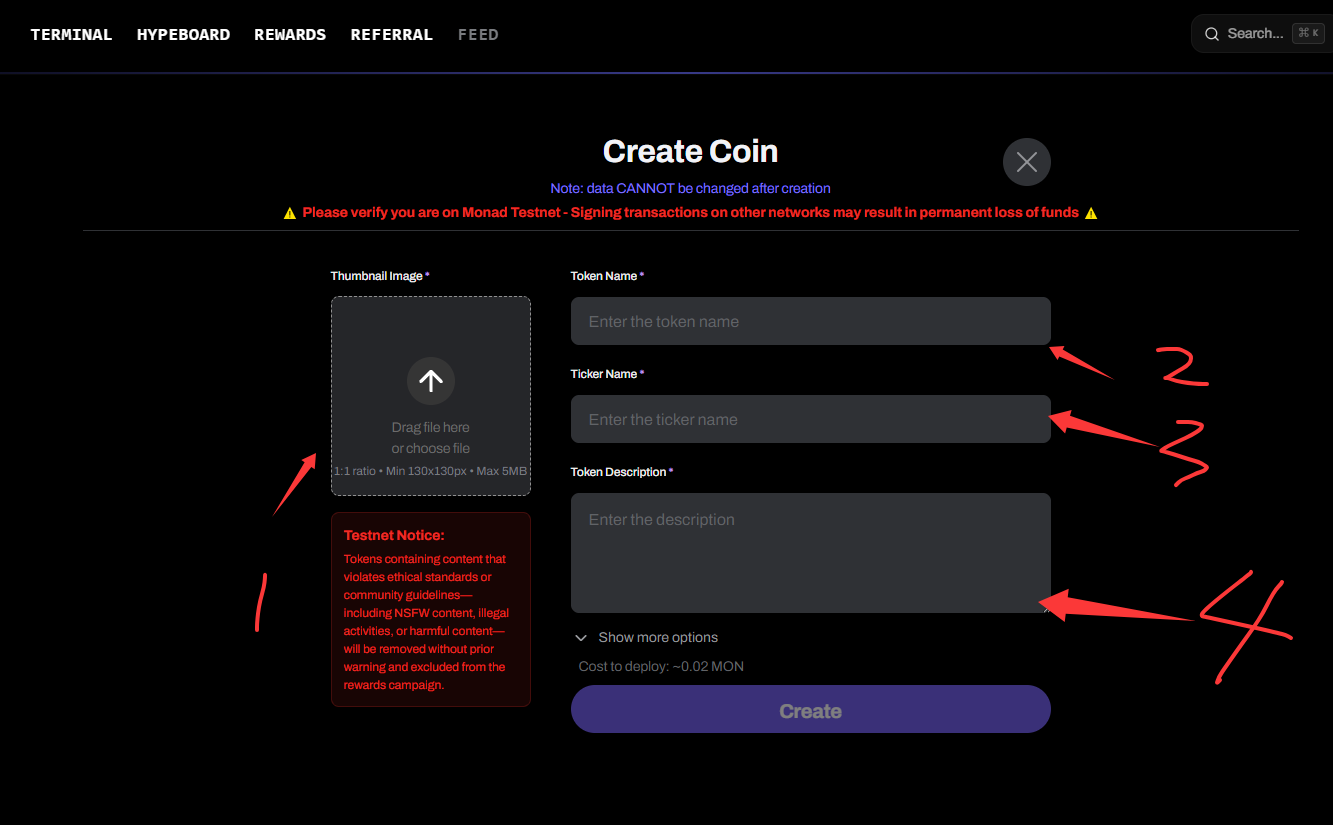Focus the Token Description text area

(x=810, y=552)
